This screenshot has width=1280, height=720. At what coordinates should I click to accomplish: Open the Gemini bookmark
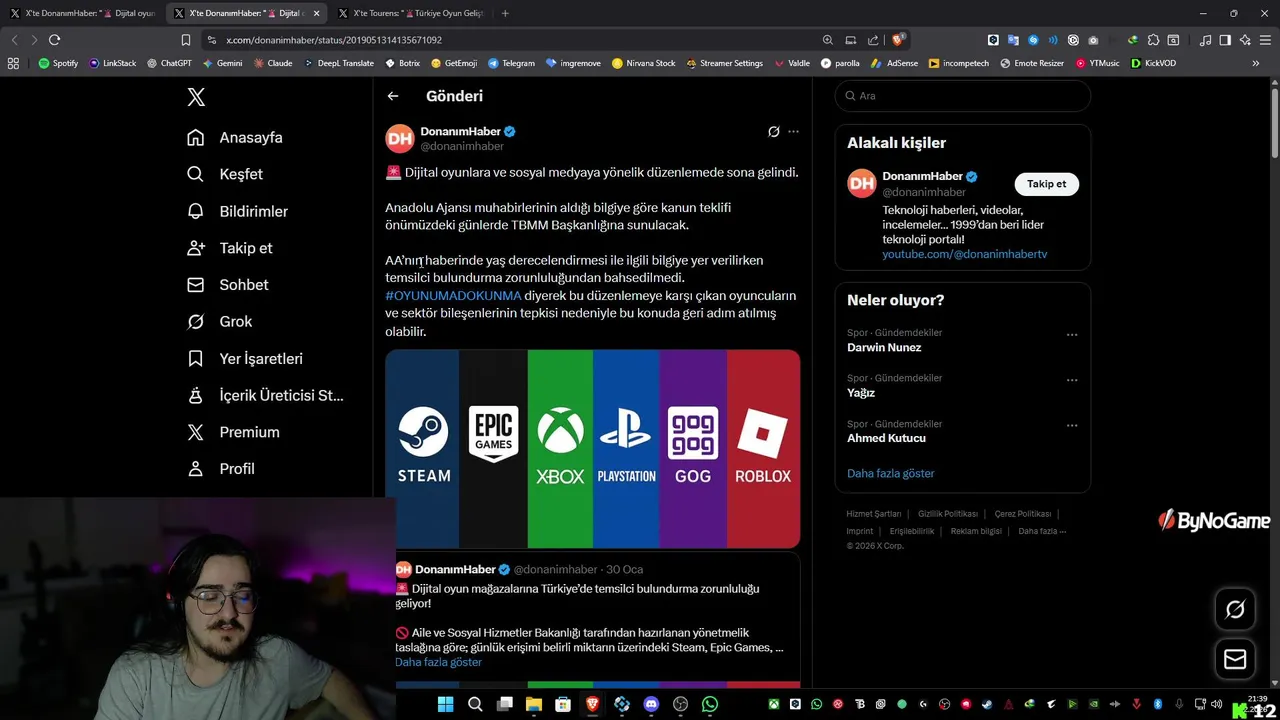[x=222, y=63]
